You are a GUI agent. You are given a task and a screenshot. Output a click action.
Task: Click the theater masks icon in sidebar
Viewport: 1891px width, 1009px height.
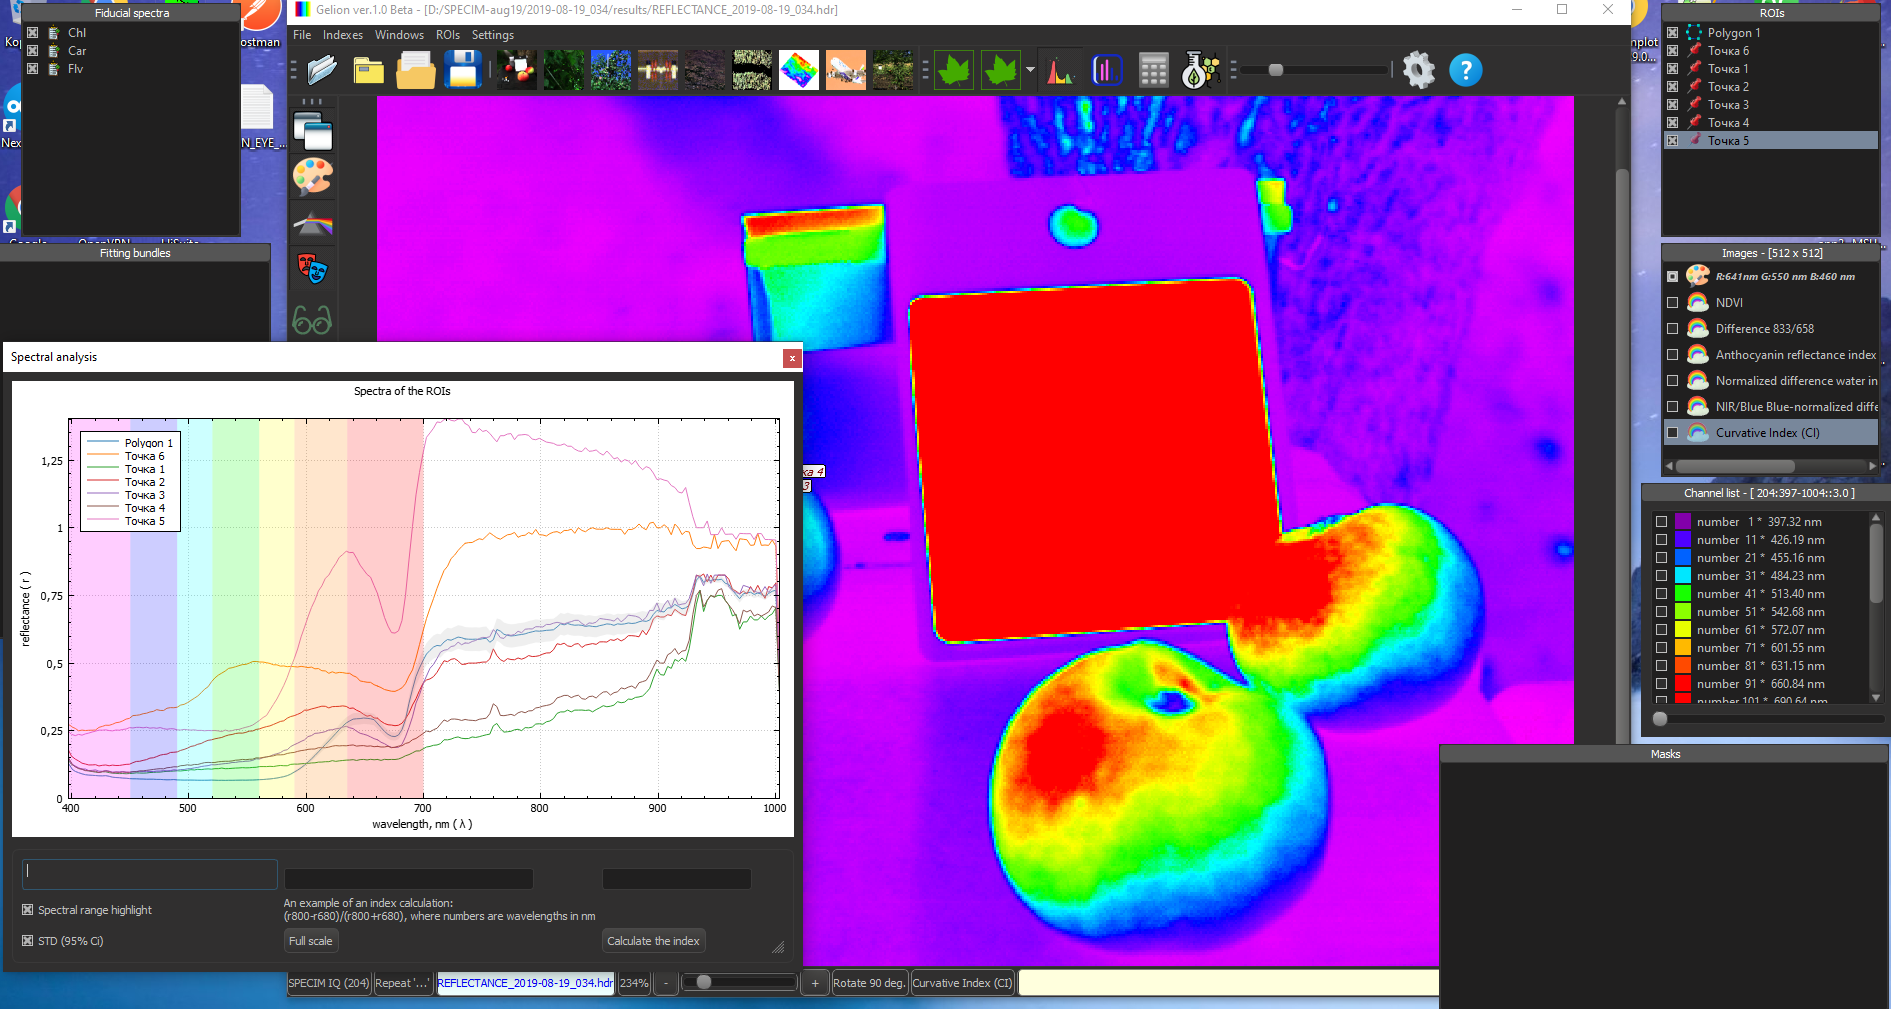[x=312, y=269]
